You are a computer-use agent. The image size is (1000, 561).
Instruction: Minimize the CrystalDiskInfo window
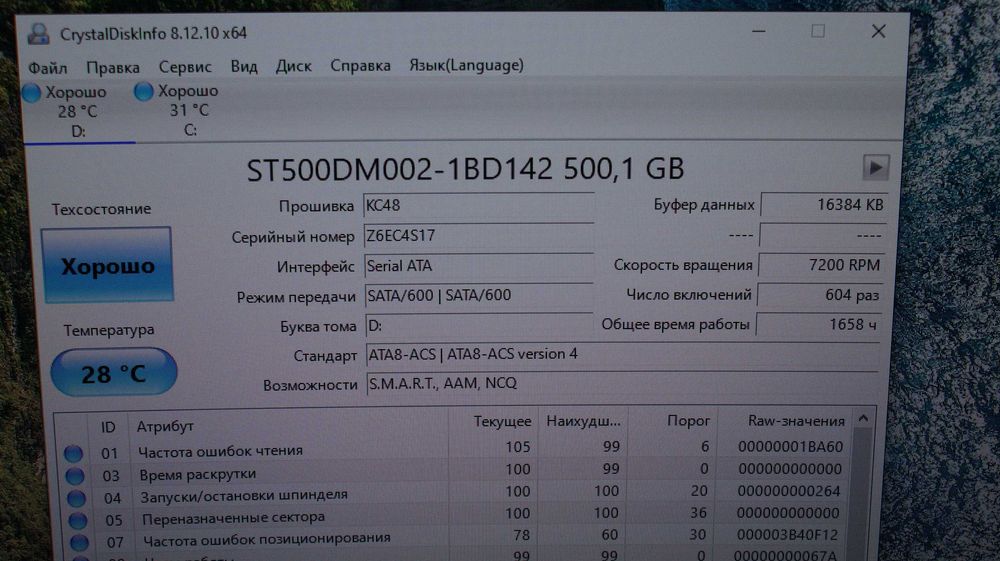click(758, 31)
